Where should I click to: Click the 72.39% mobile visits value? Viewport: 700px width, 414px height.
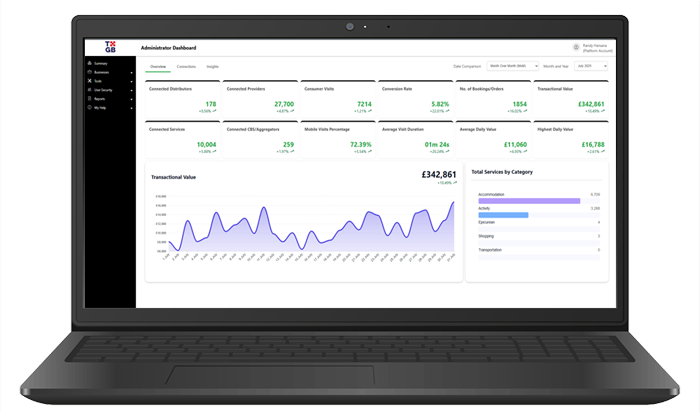coord(361,145)
